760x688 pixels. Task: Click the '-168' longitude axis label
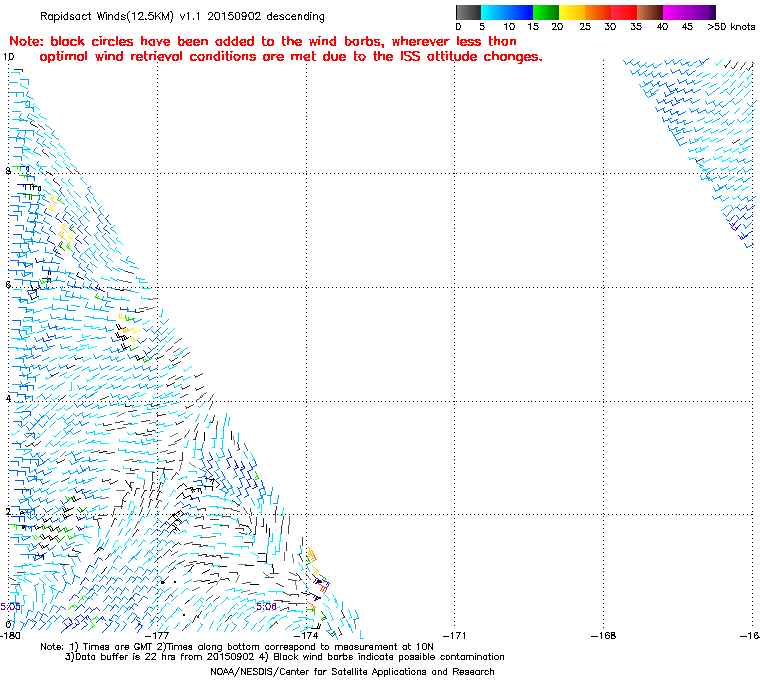pyautogui.click(x=603, y=635)
